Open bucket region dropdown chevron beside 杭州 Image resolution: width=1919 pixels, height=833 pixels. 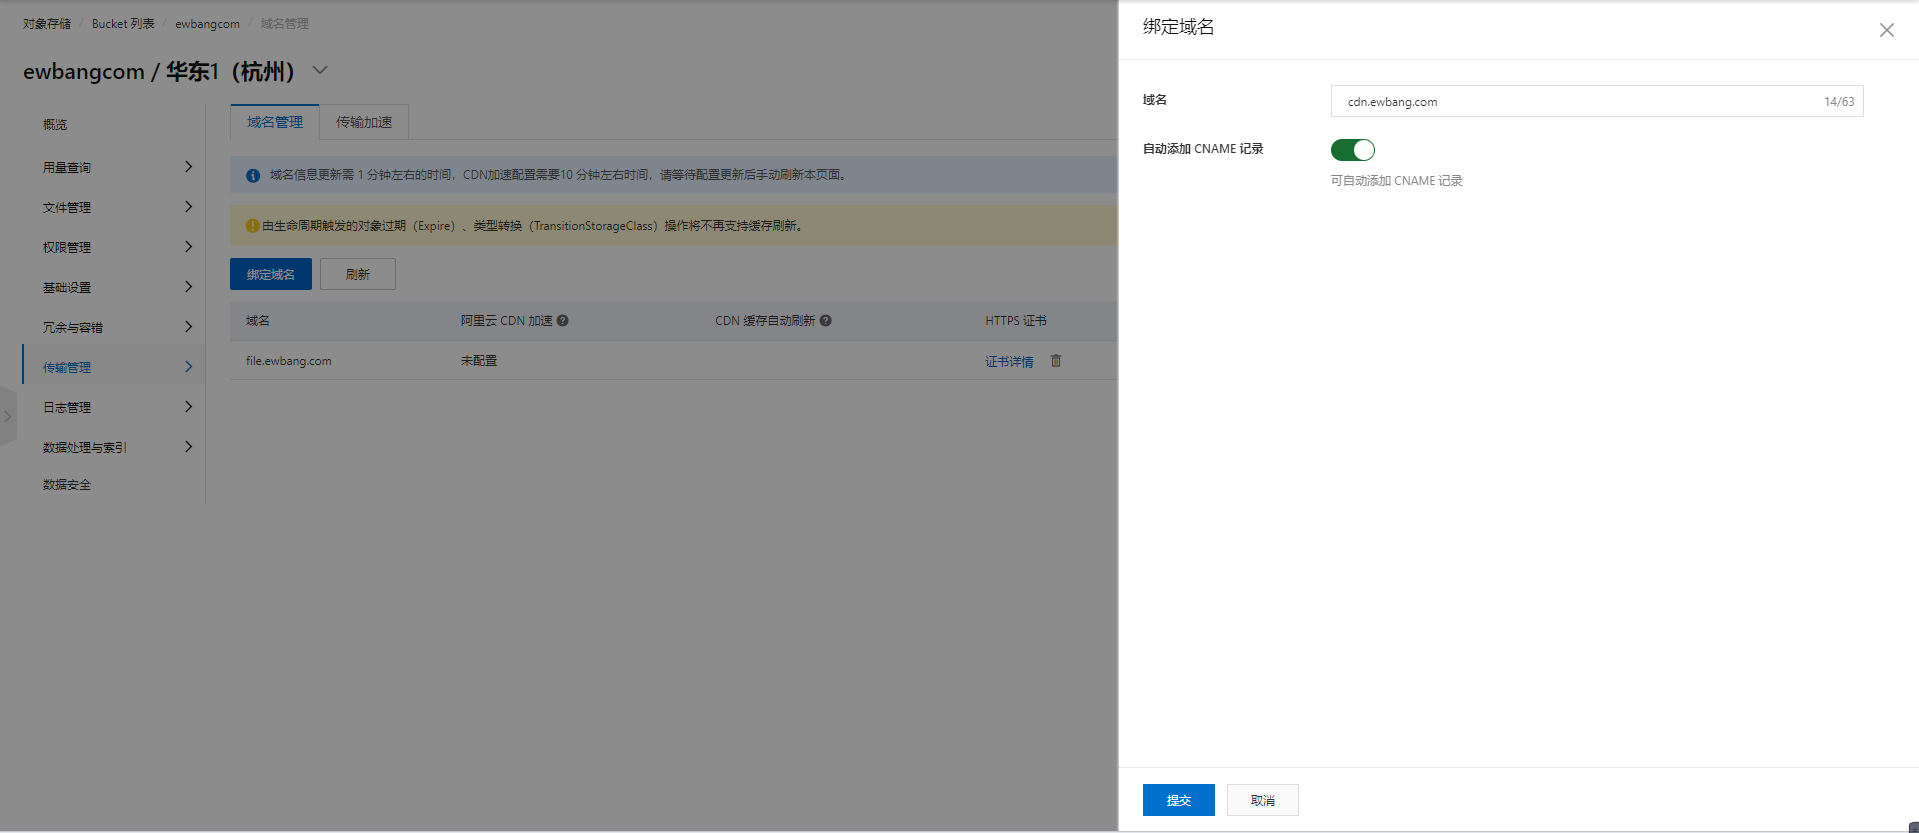tap(320, 70)
